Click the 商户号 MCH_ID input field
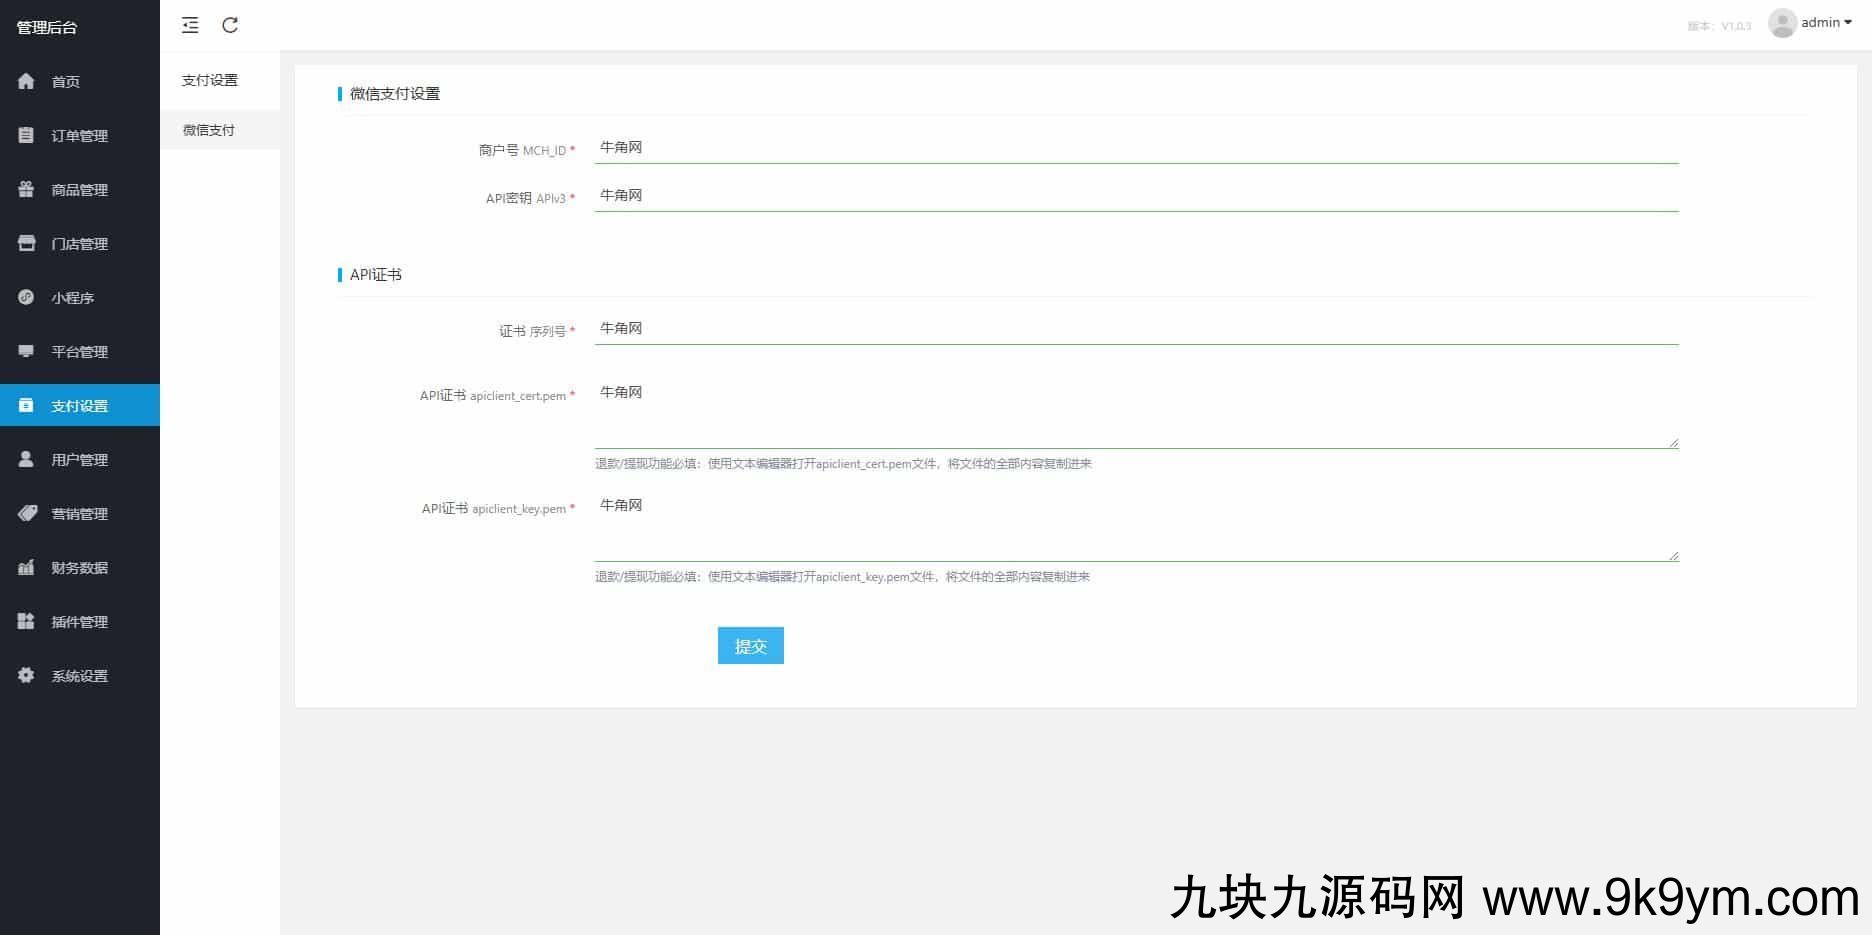This screenshot has height=935, width=1872. coord(1135,148)
